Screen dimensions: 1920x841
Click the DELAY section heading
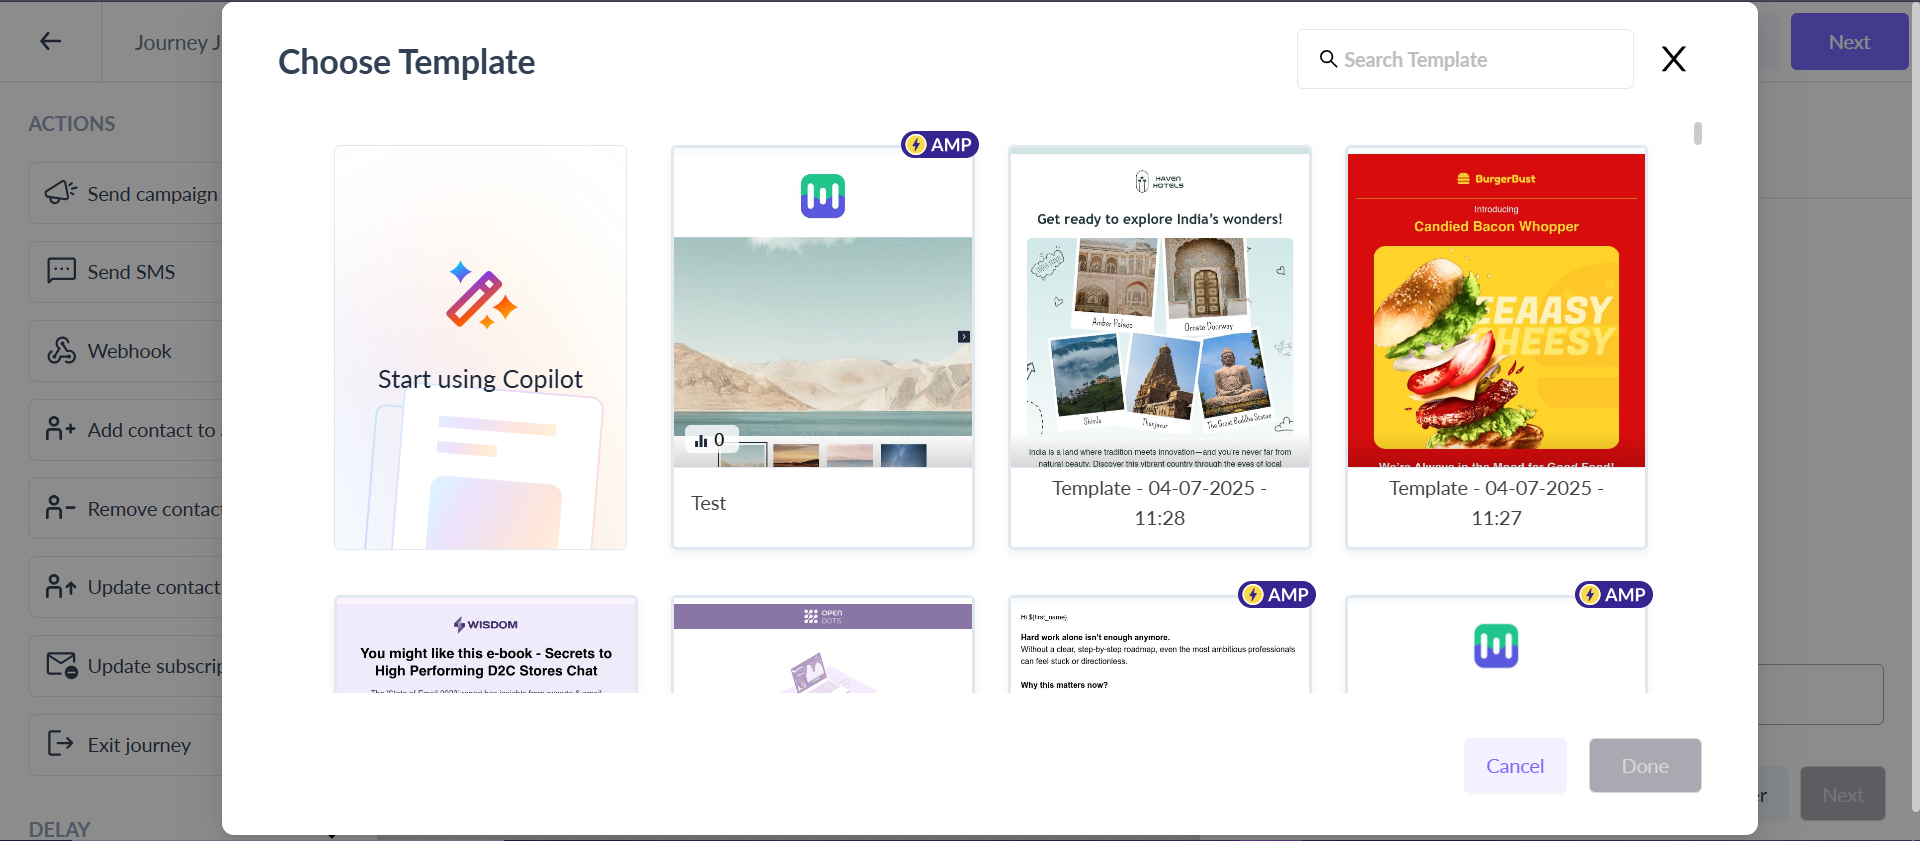click(x=59, y=829)
